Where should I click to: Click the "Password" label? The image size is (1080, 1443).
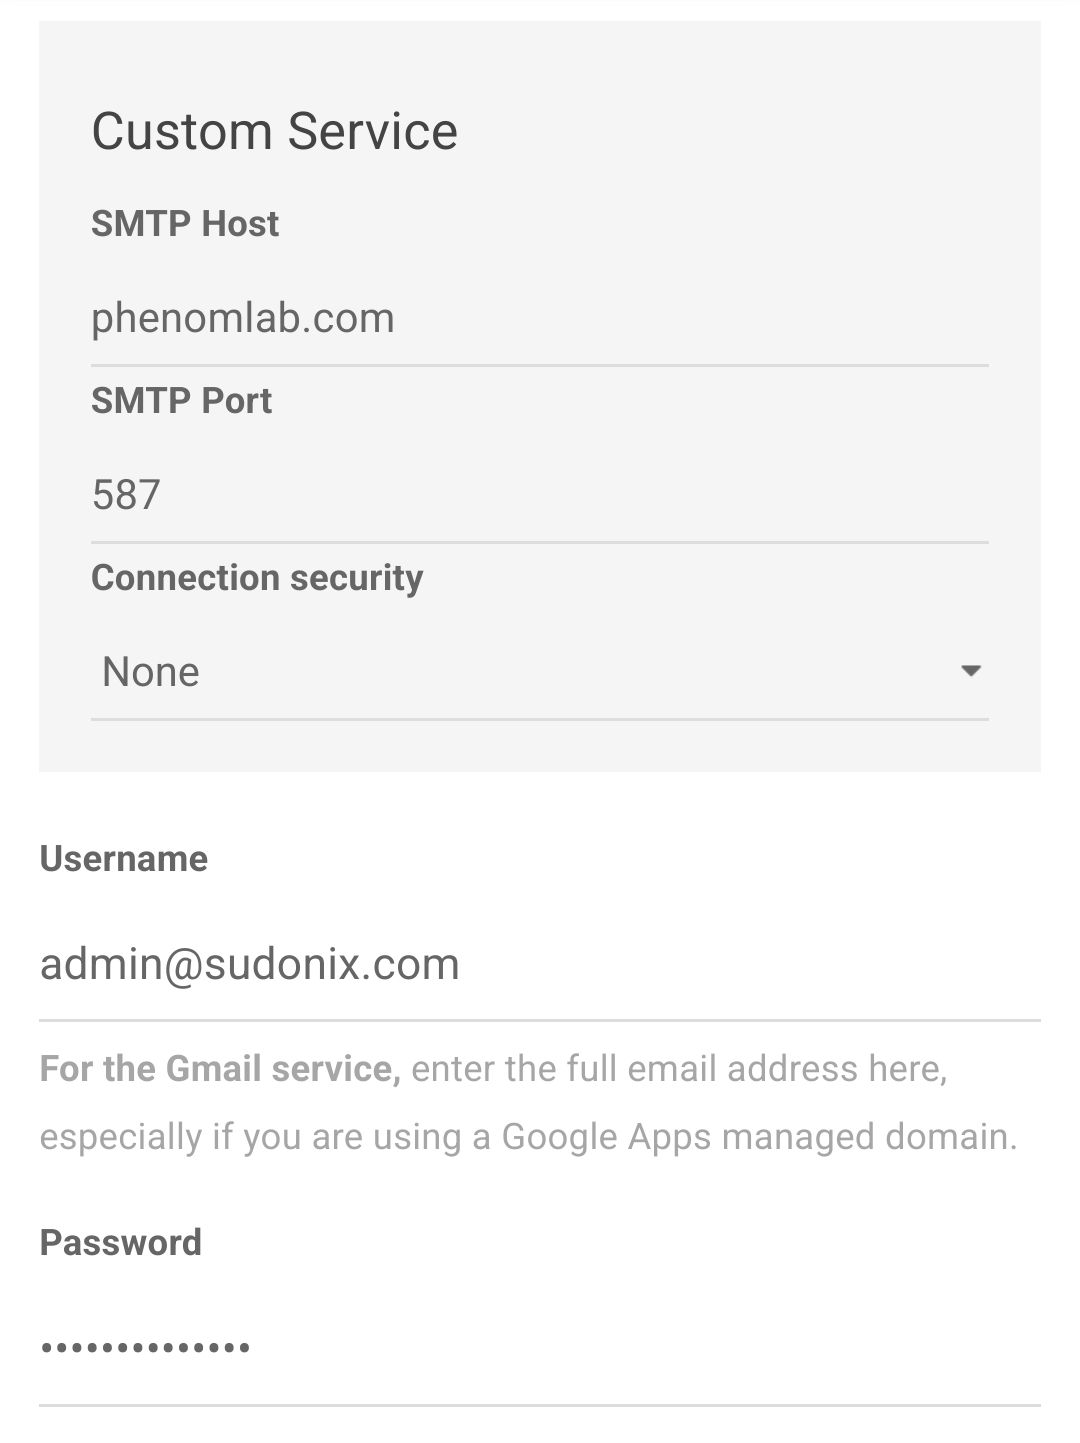(121, 1243)
